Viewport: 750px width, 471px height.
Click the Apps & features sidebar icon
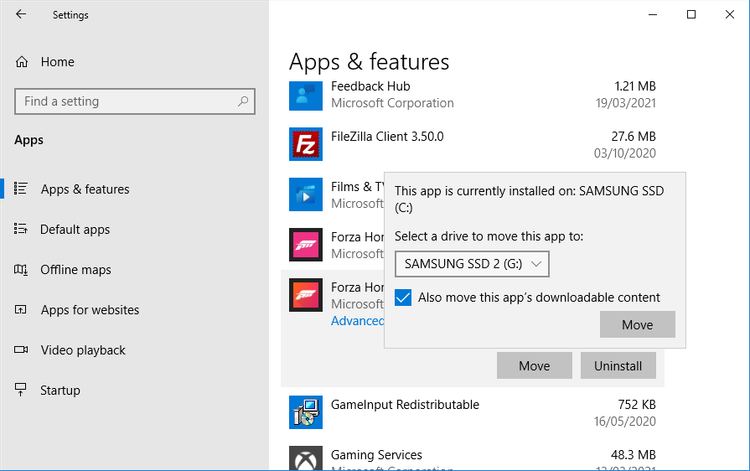coord(21,189)
